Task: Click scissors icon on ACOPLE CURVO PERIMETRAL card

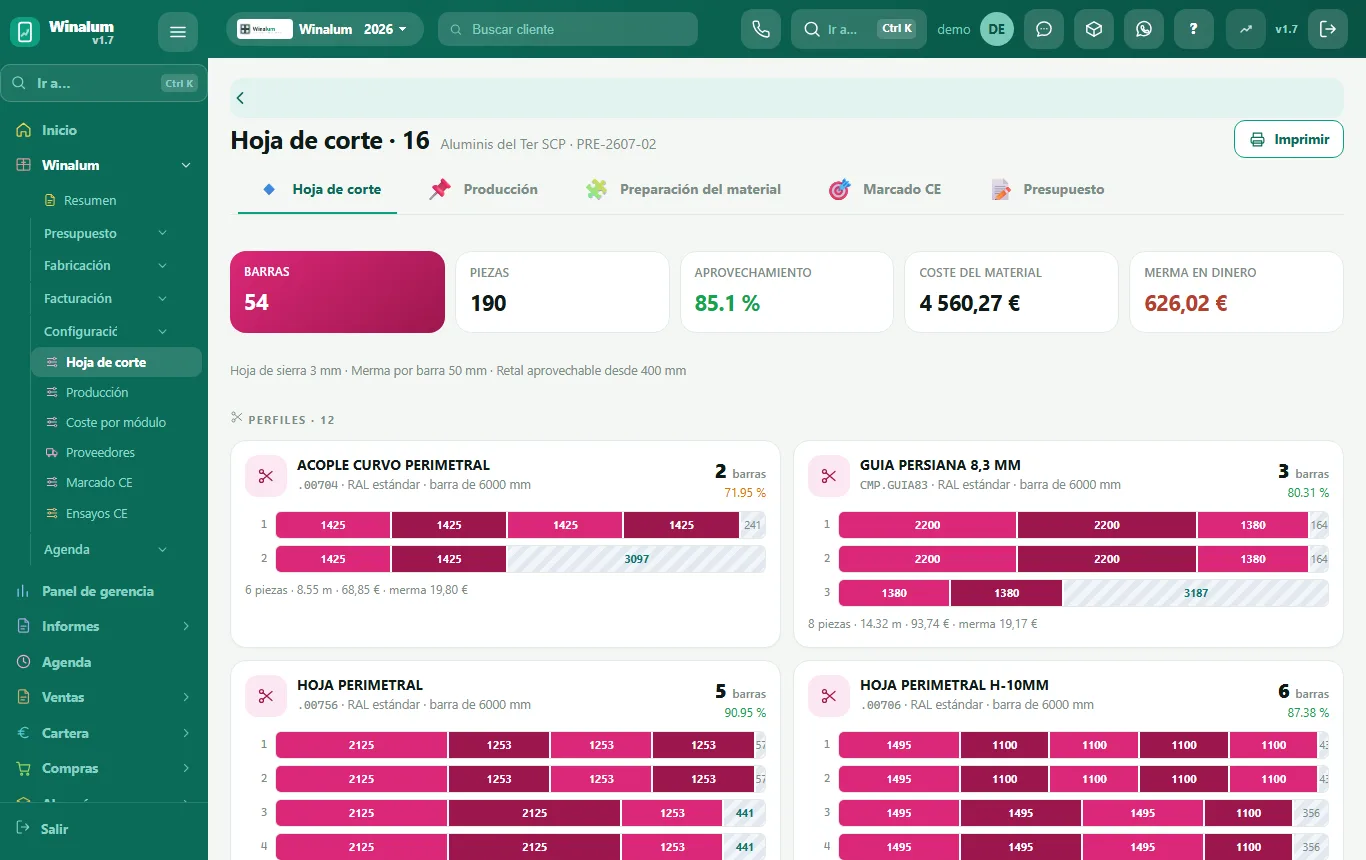Action: pos(266,476)
